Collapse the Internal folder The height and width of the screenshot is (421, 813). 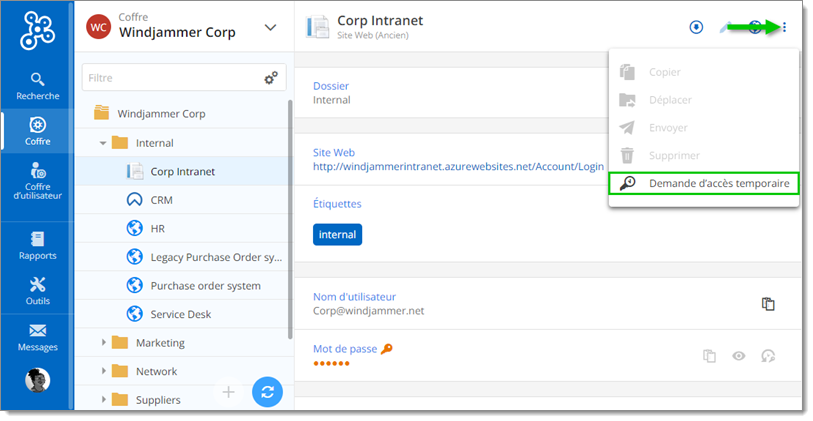[x=103, y=143]
